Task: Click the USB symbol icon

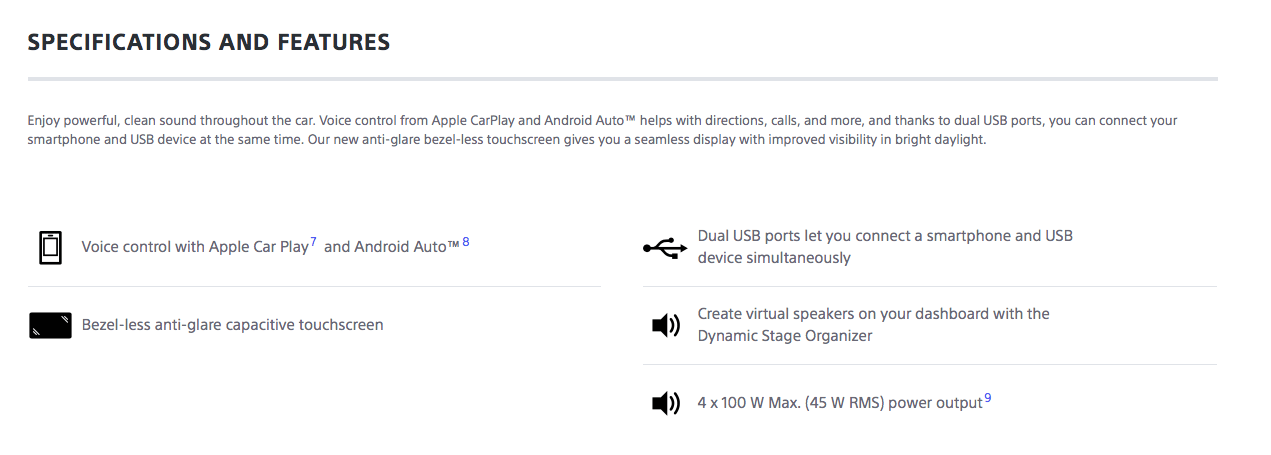Action: pos(665,247)
